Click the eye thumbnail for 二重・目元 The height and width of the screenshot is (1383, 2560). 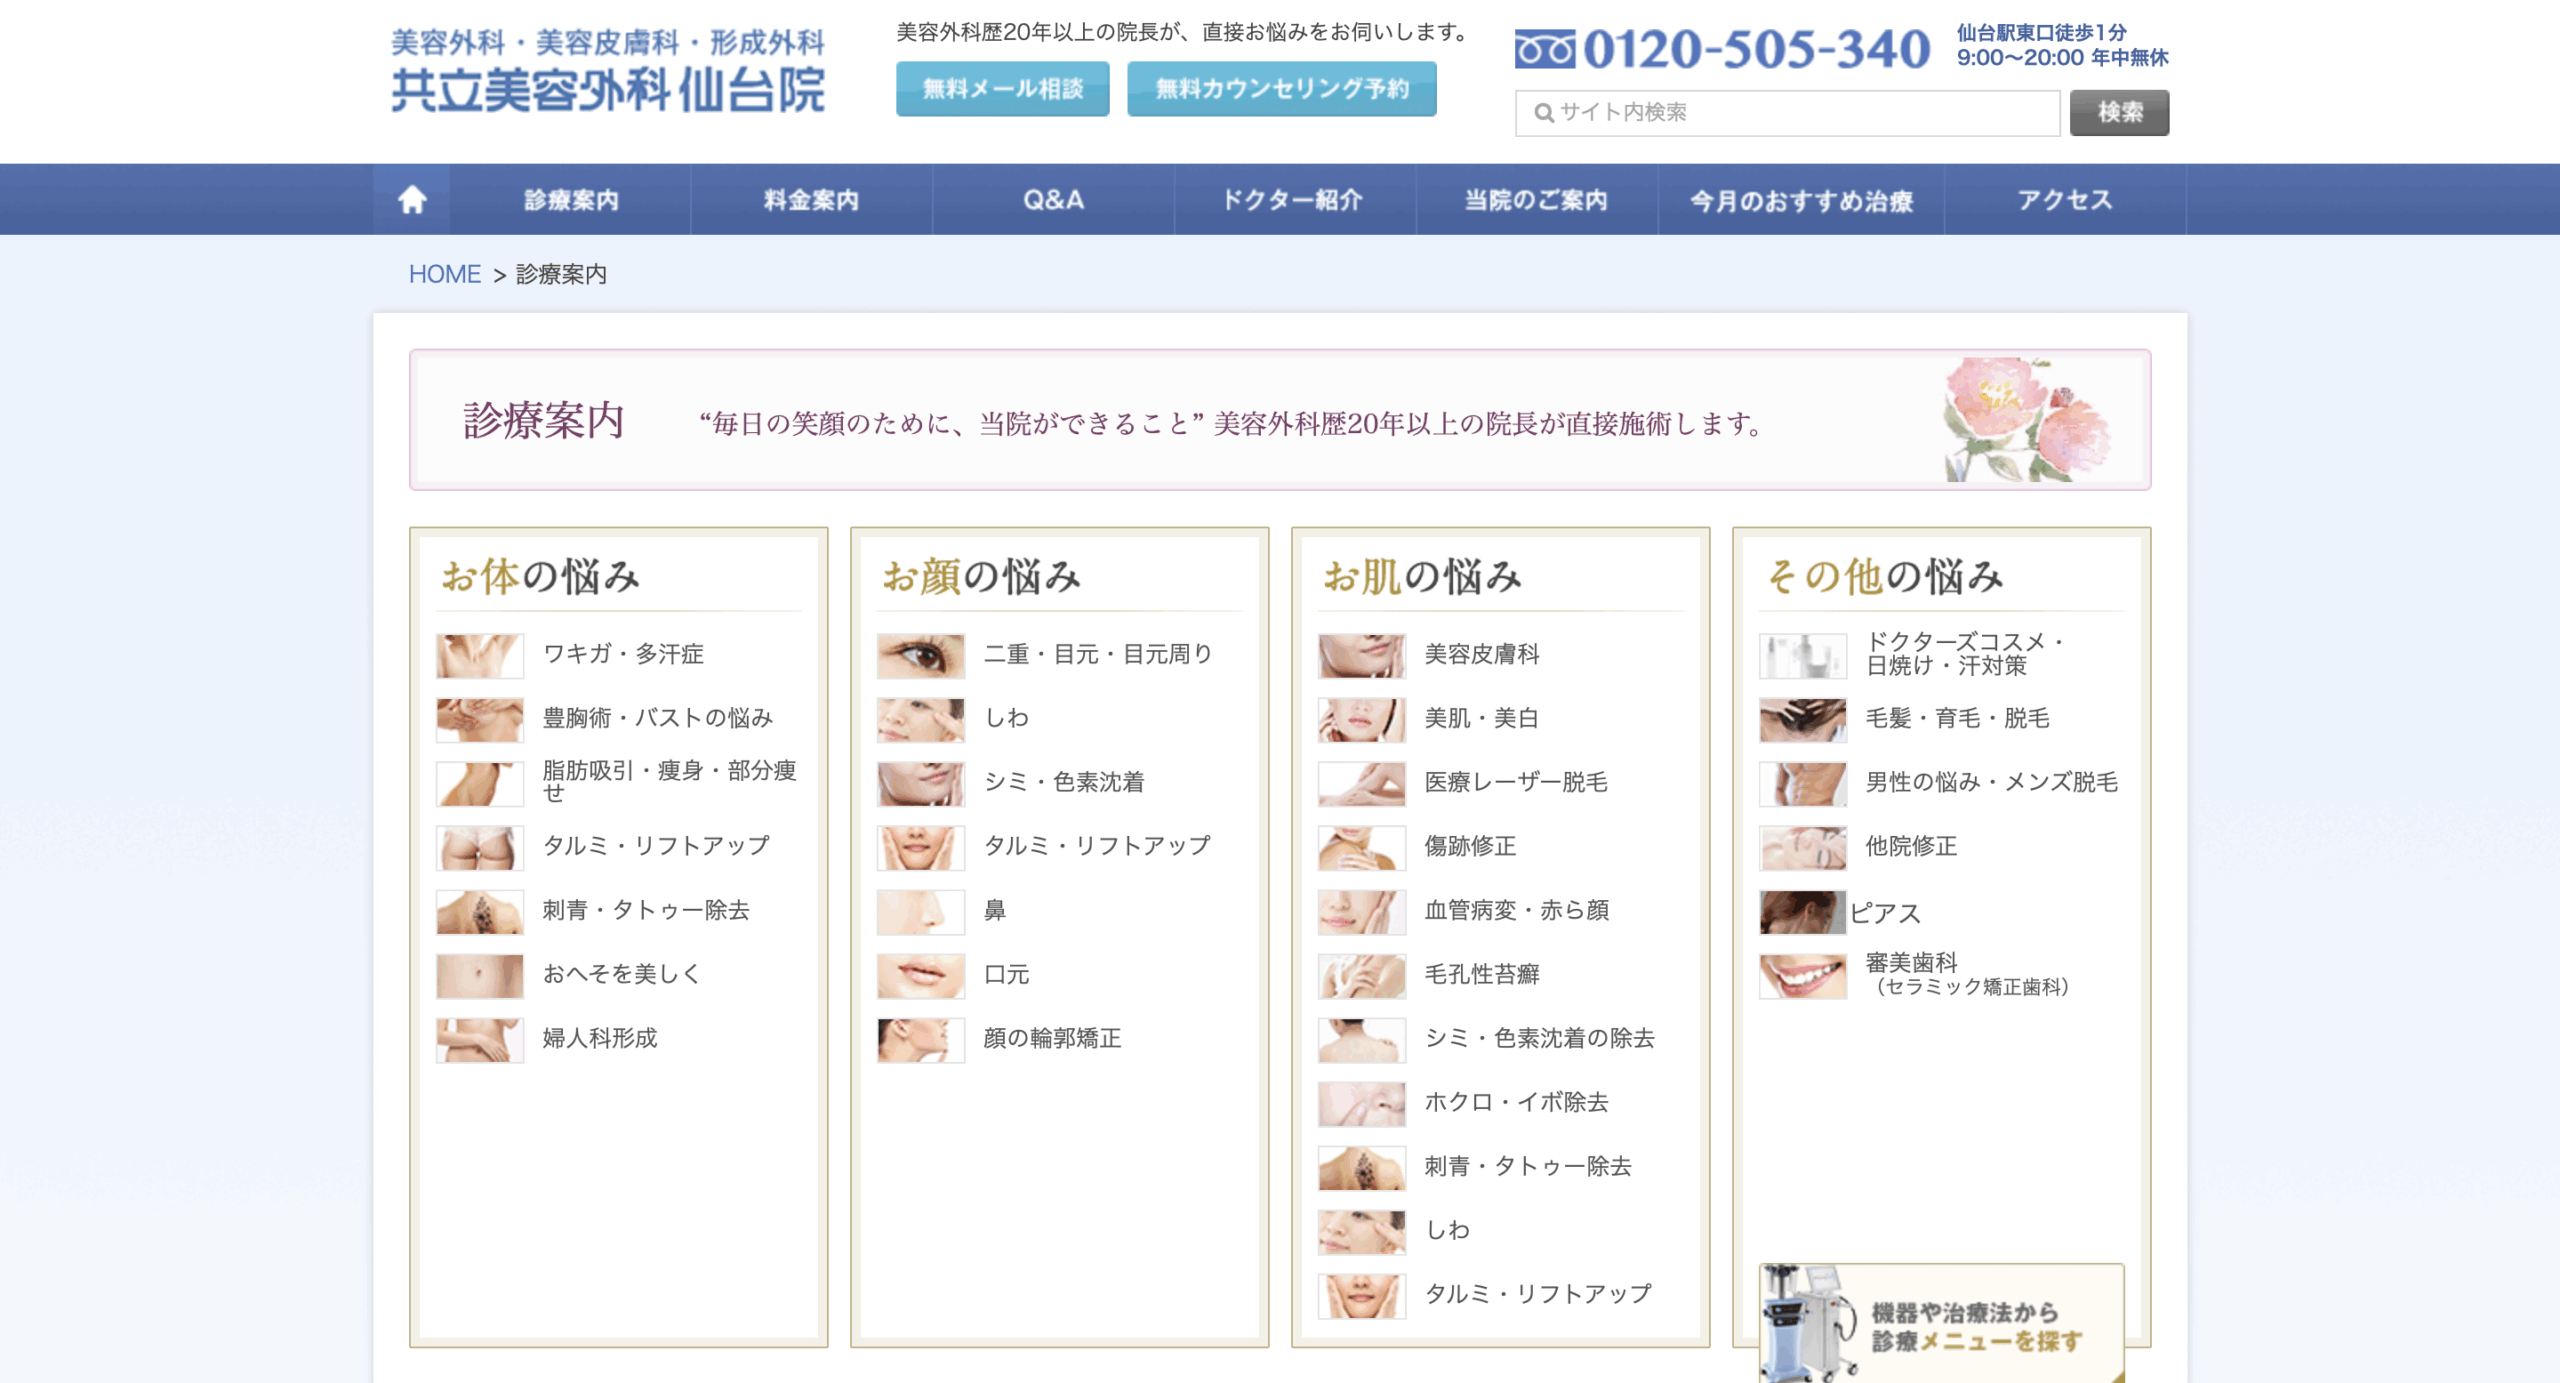pyautogui.click(x=920, y=655)
